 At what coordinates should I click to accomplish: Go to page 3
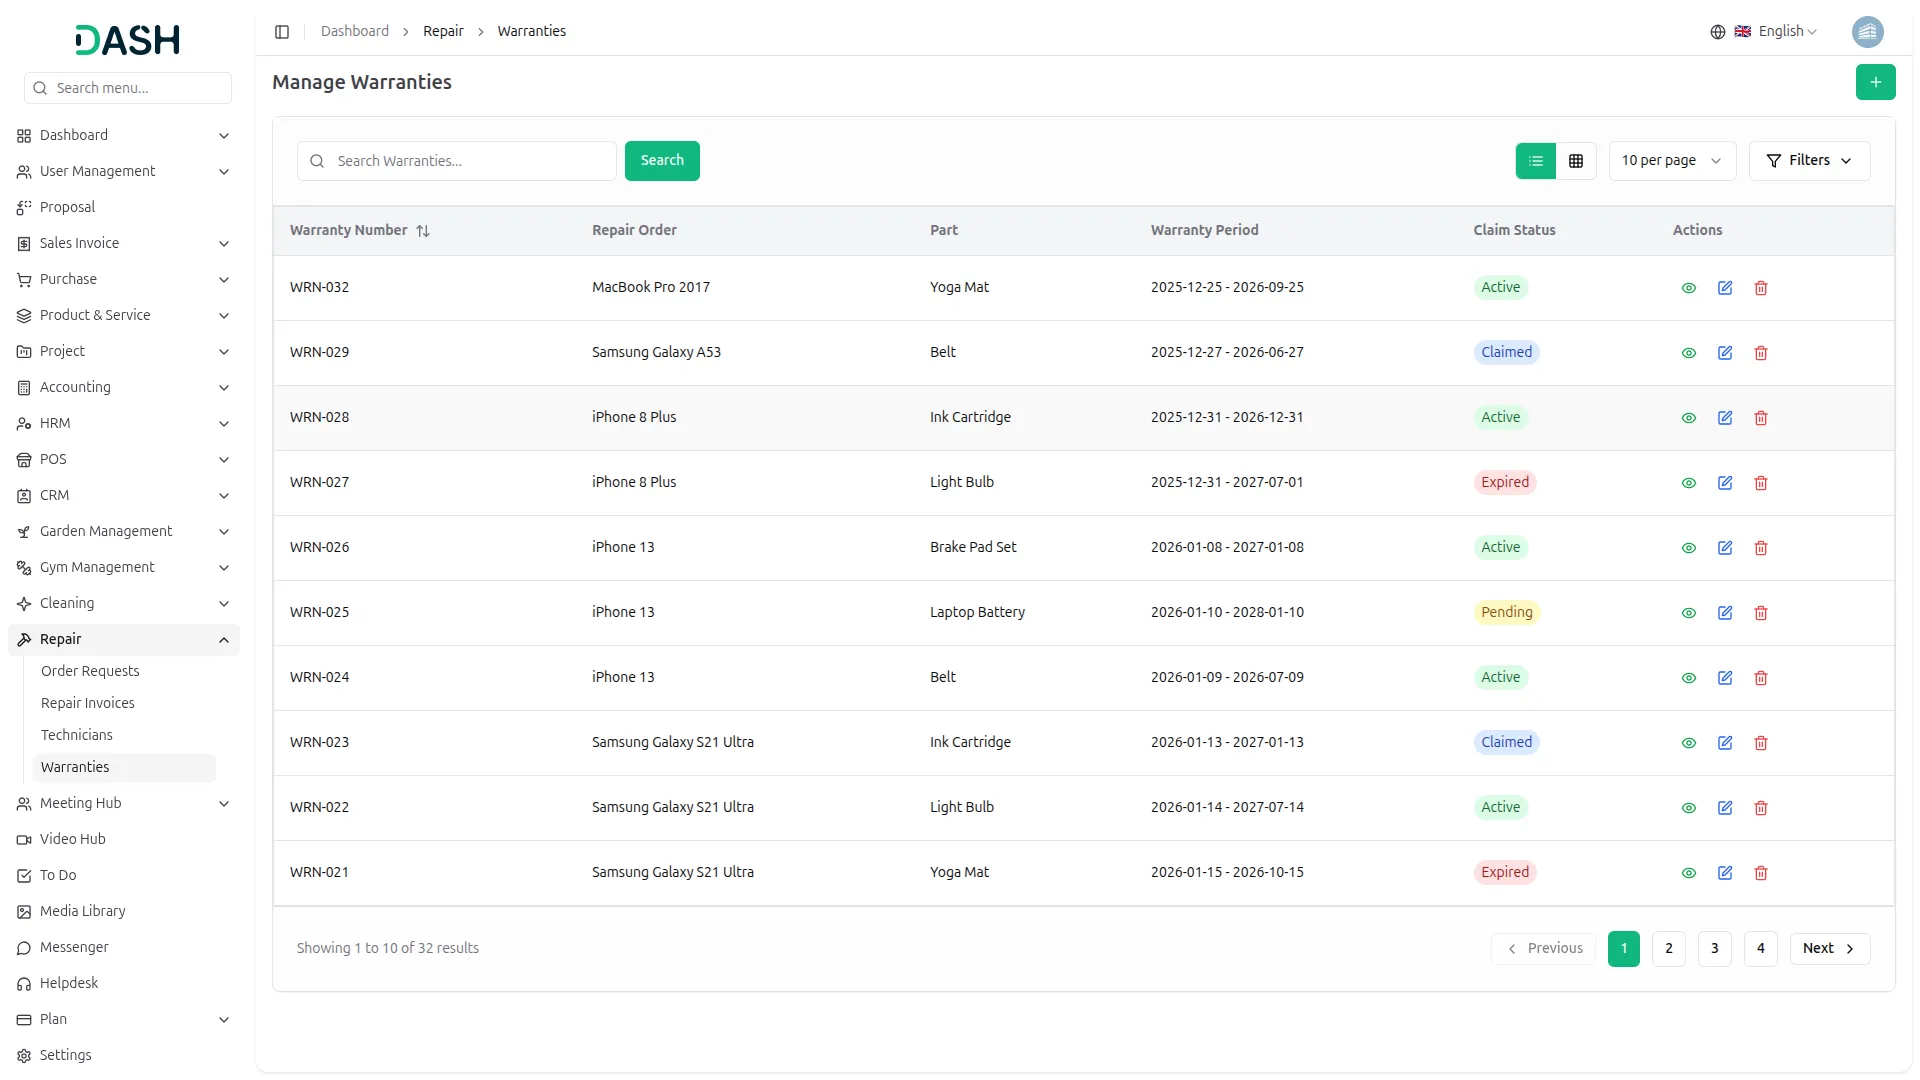(x=1714, y=949)
